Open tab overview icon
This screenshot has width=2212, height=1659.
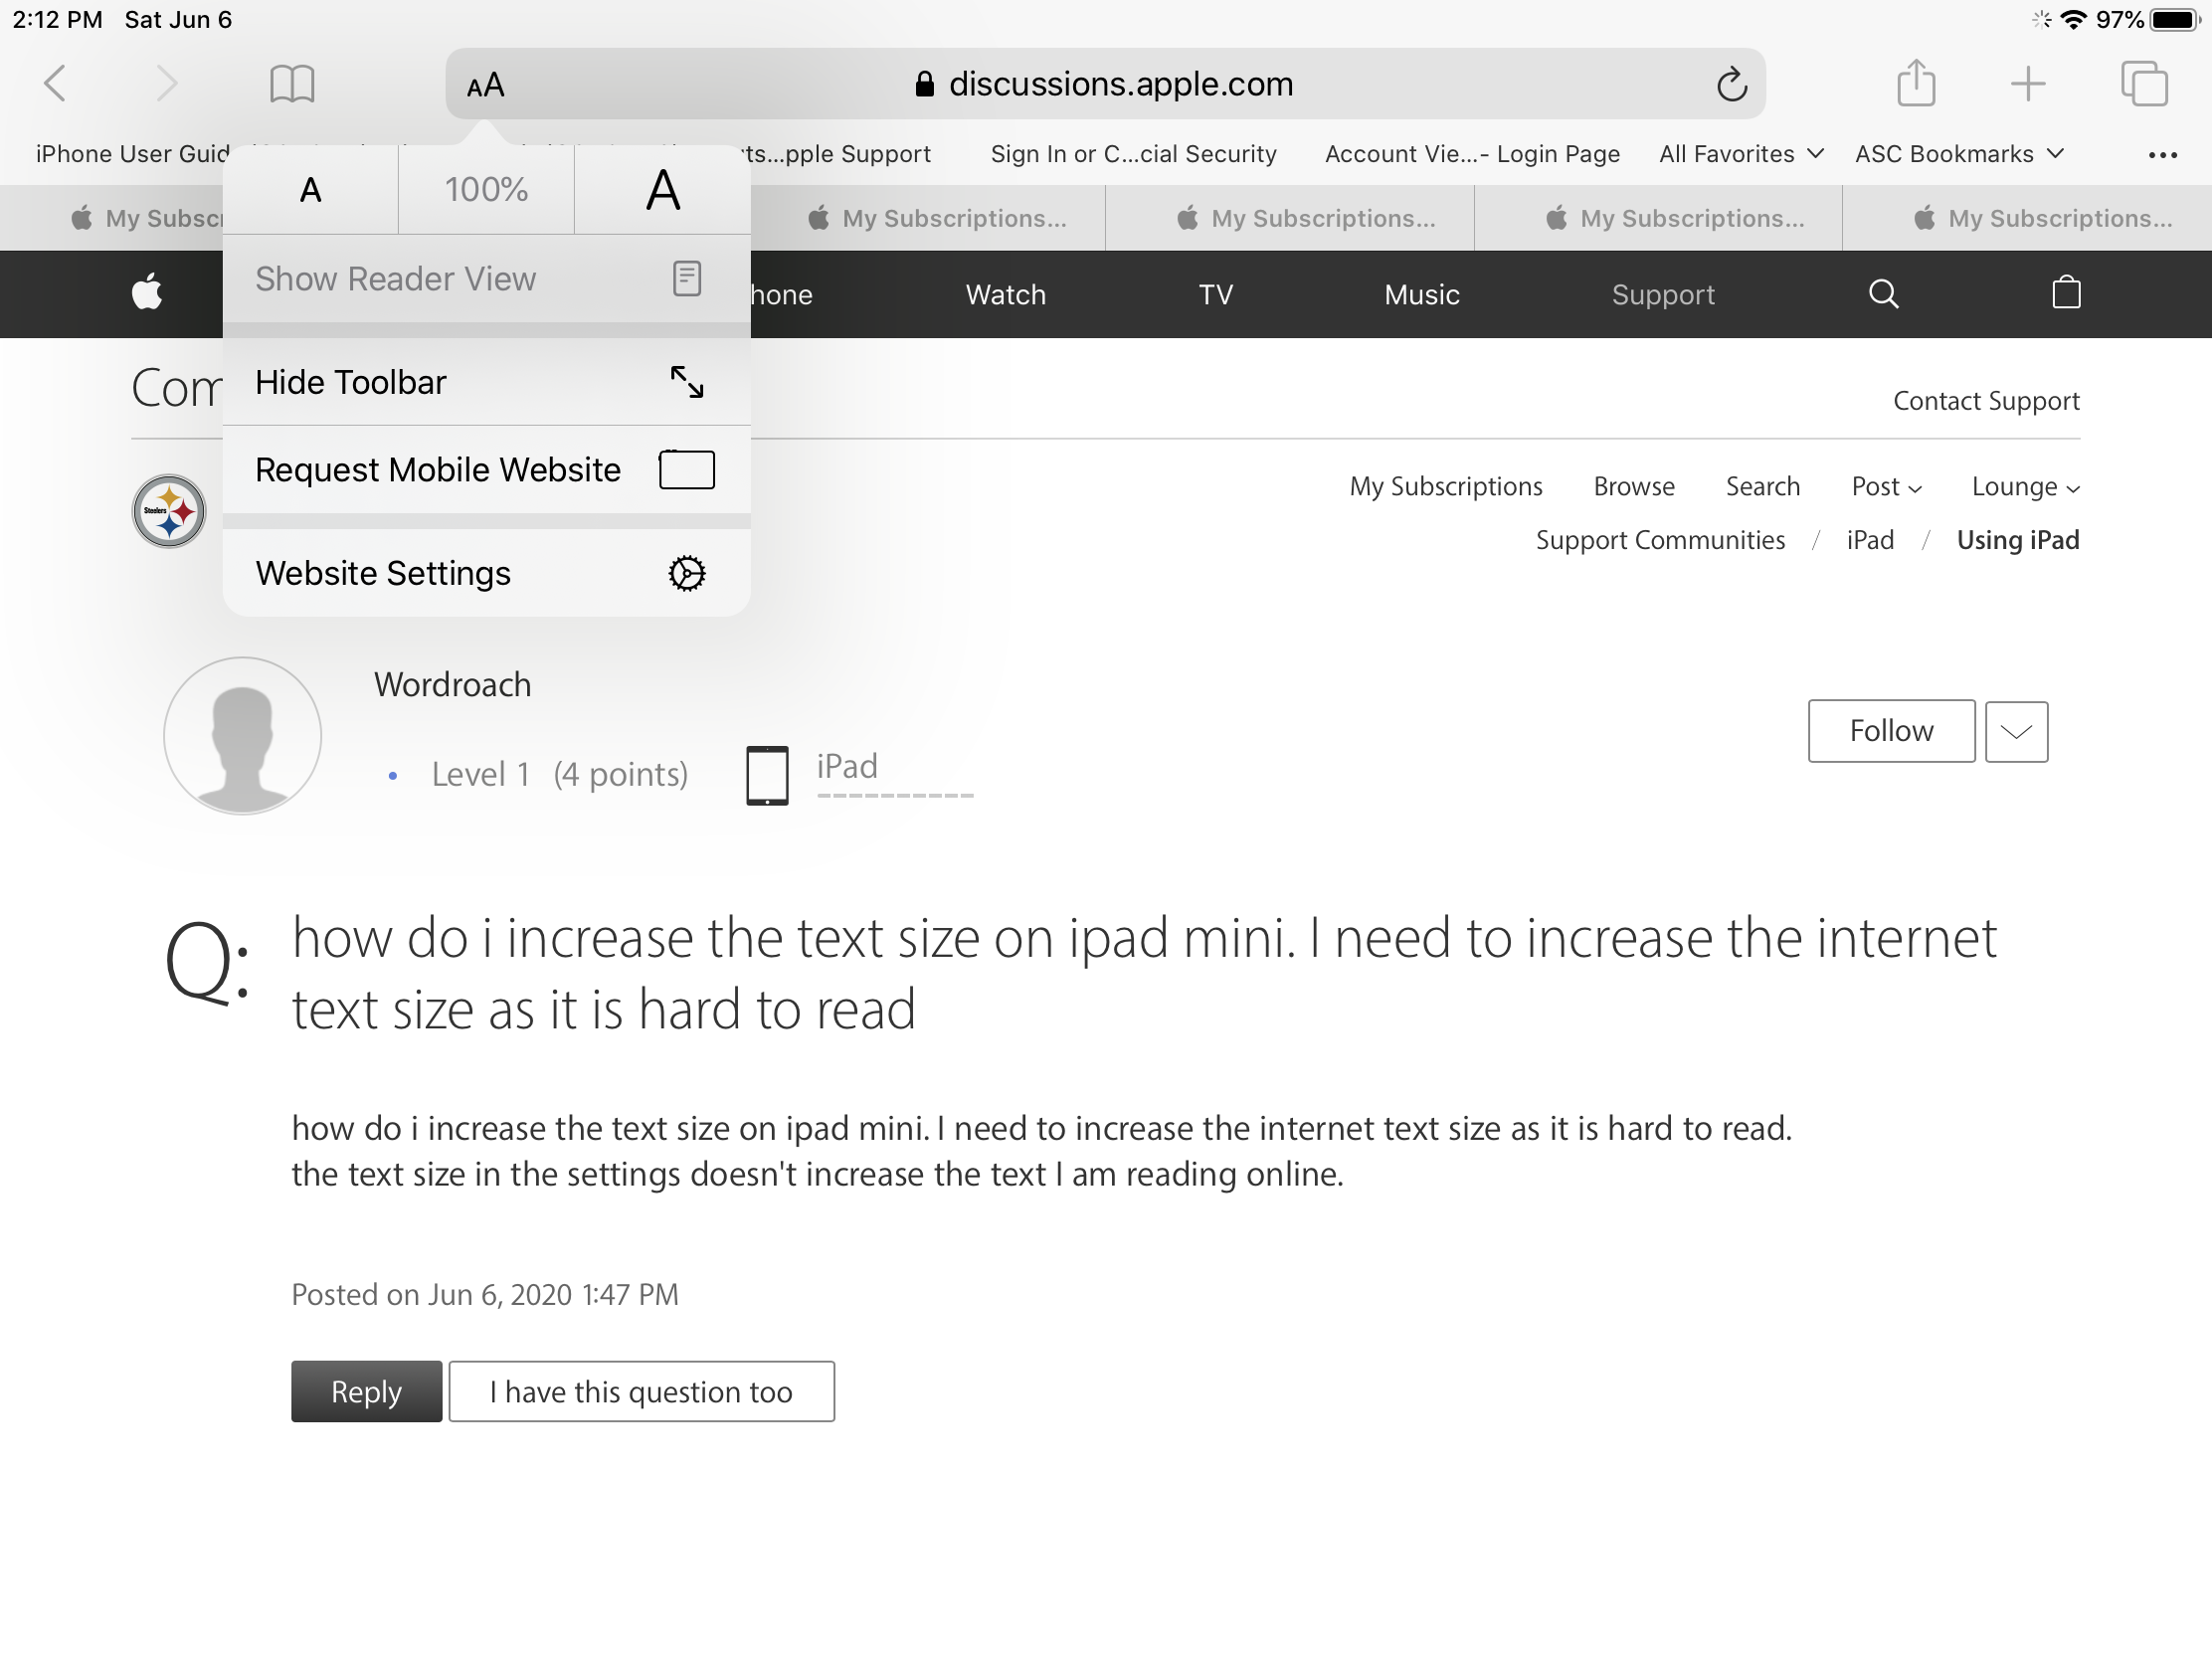pyautogui.click(x=2143, y=83)
